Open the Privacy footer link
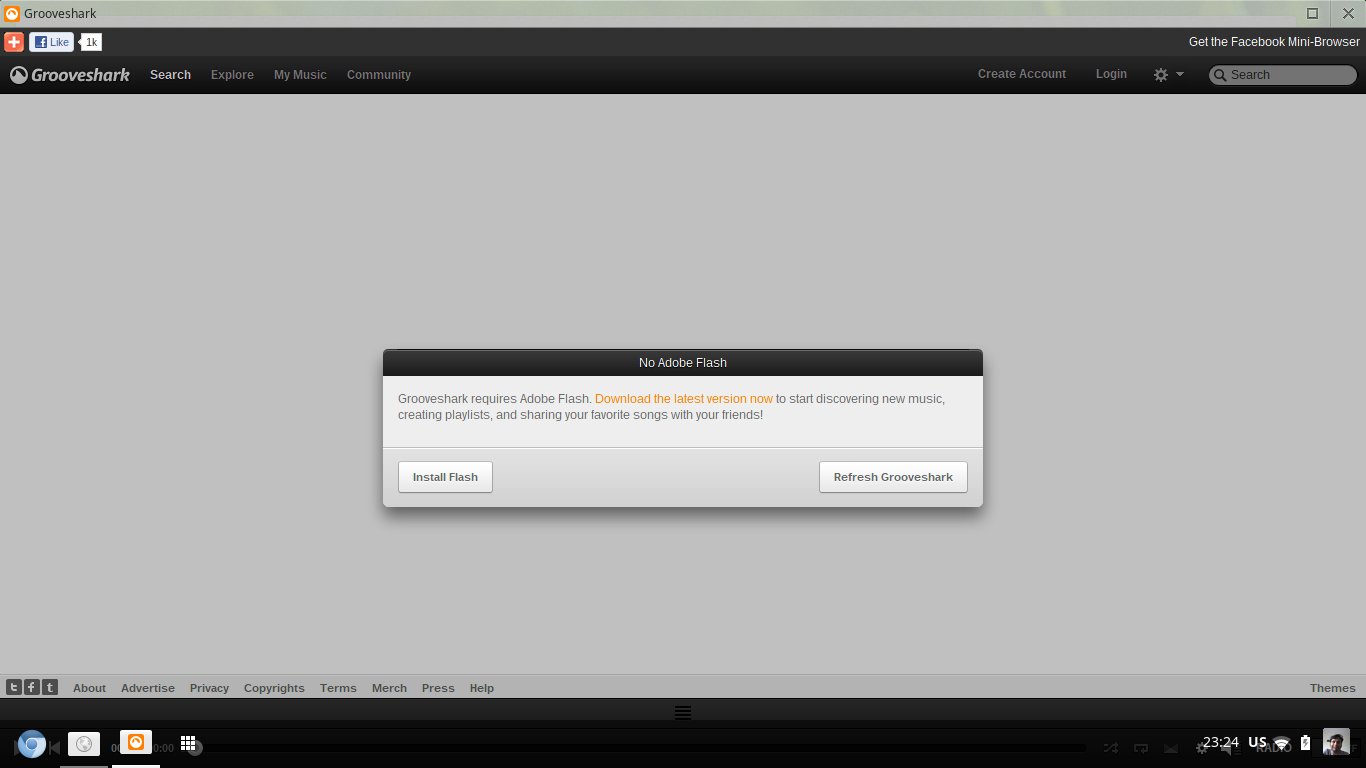This screenshot has width=1366, height=768. click(x=209, y=688)
